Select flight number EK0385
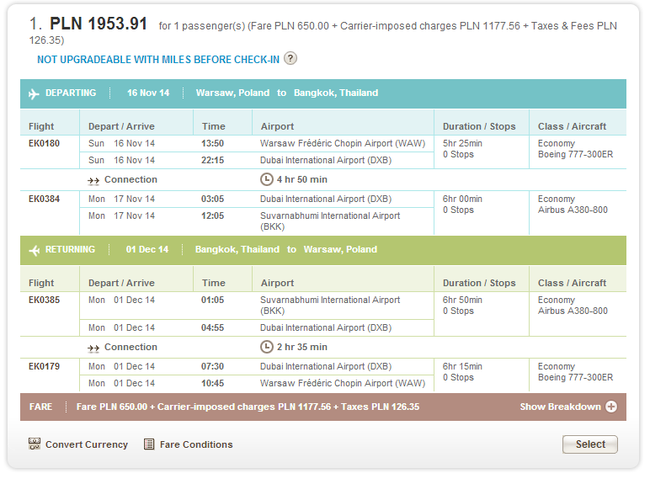 click(x=44, y=300)
